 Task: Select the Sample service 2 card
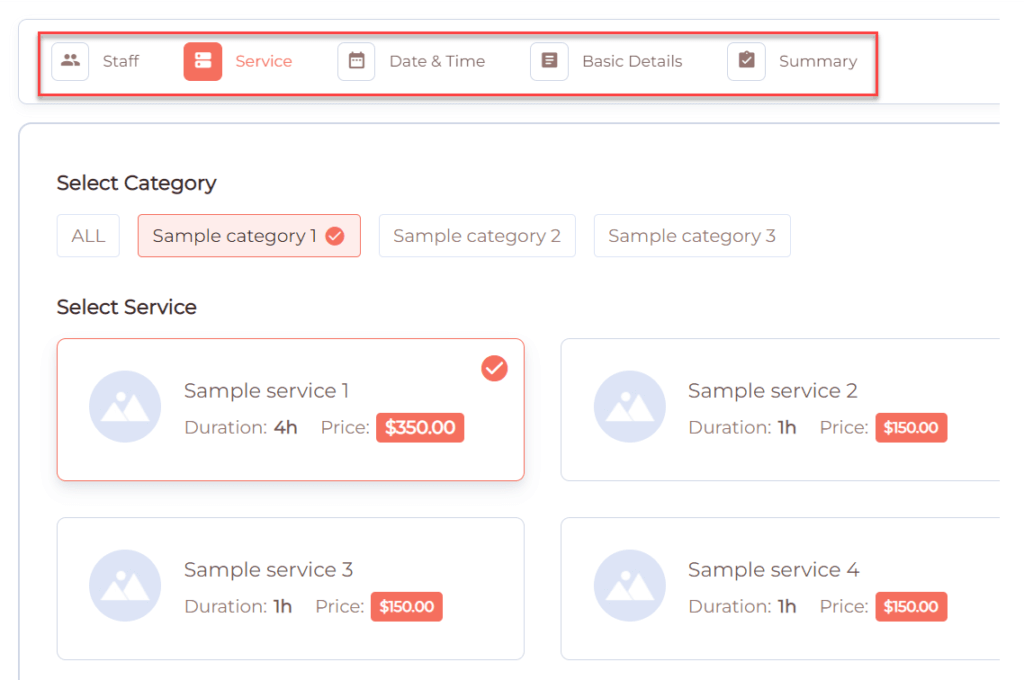[780, 410]
